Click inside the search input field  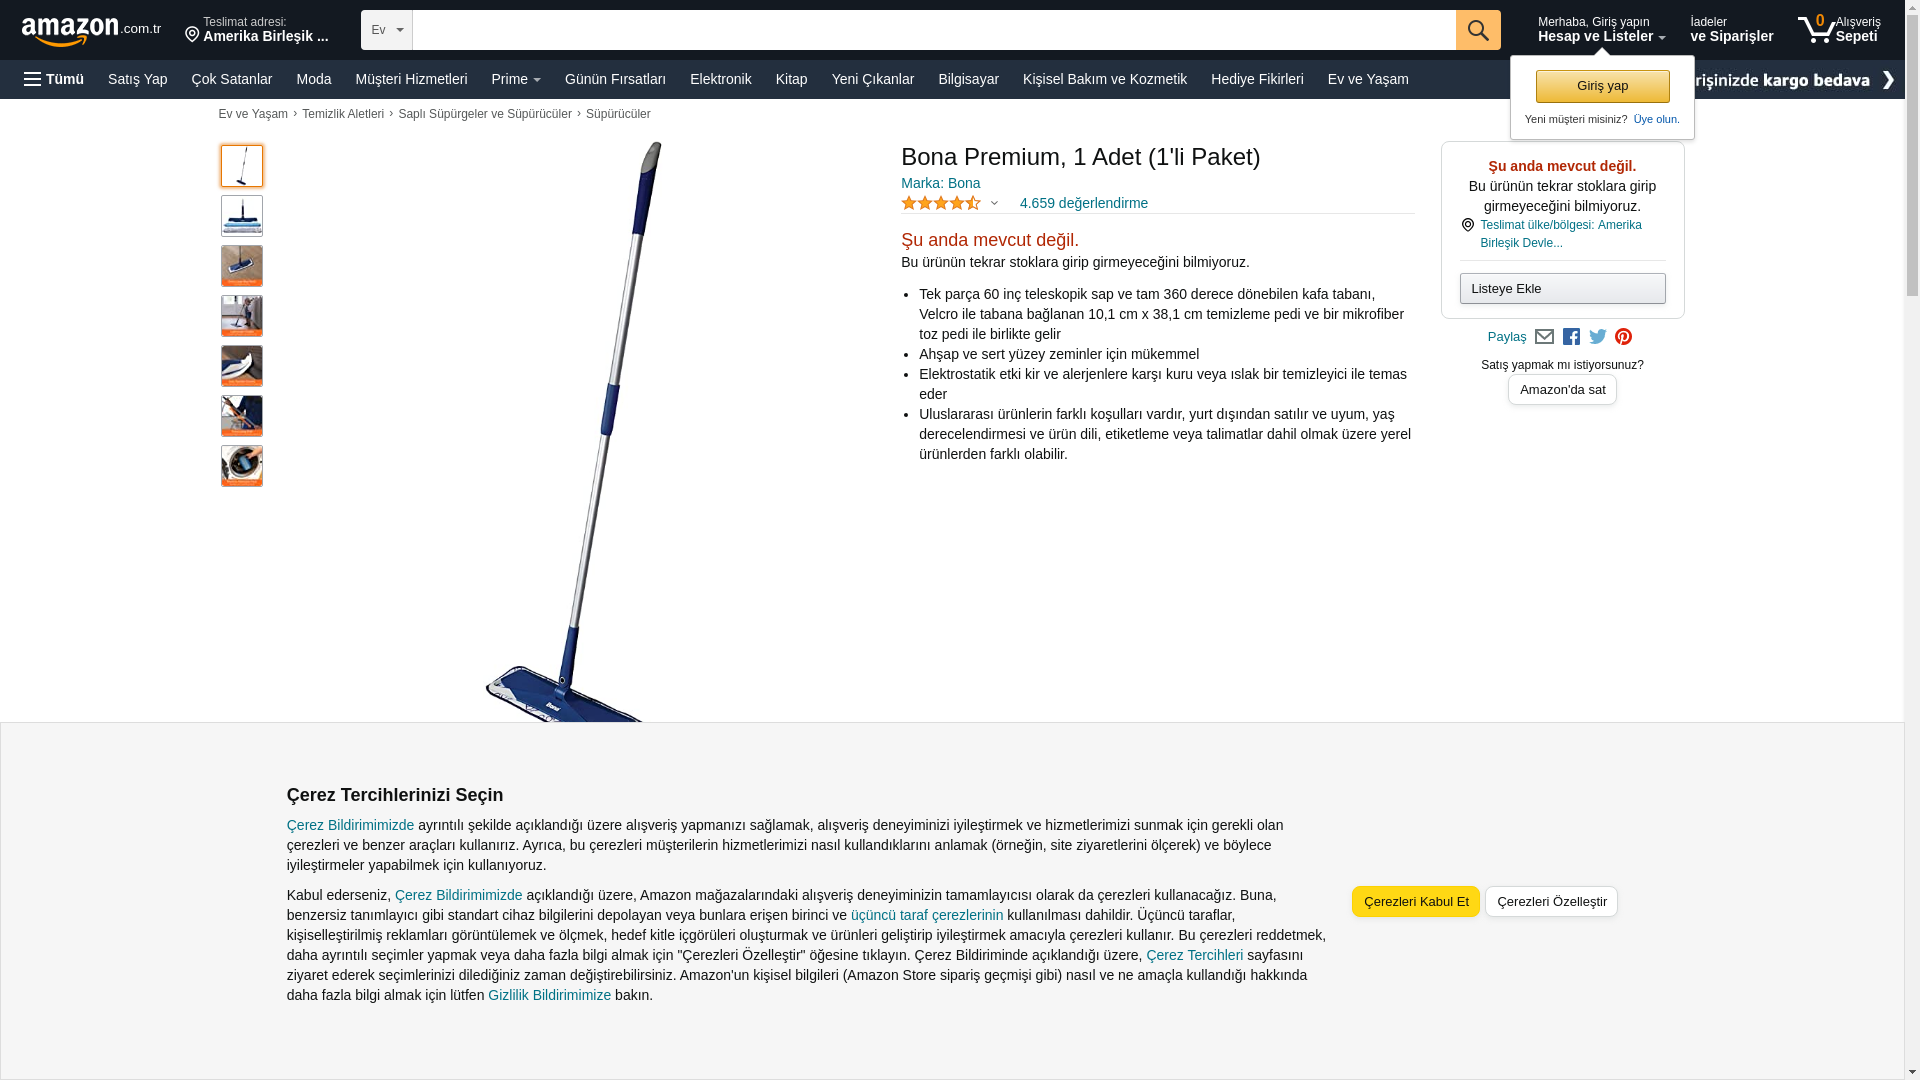pos(934,30)
